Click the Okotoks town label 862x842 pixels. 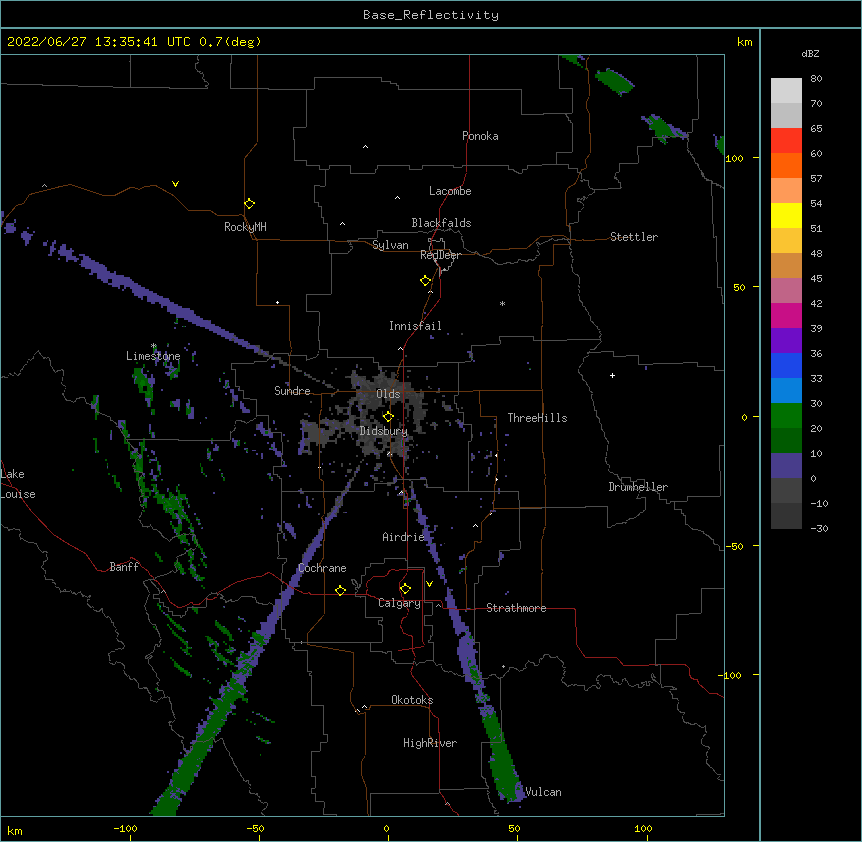[412, 700]
